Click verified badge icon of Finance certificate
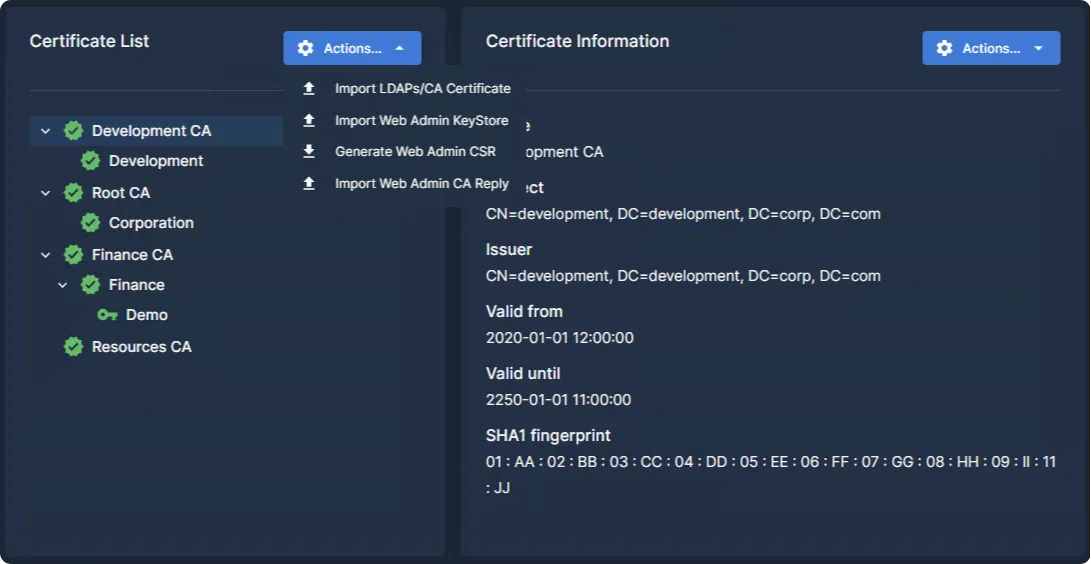This screenshot has width=1091, height=564. click(90, 284)
